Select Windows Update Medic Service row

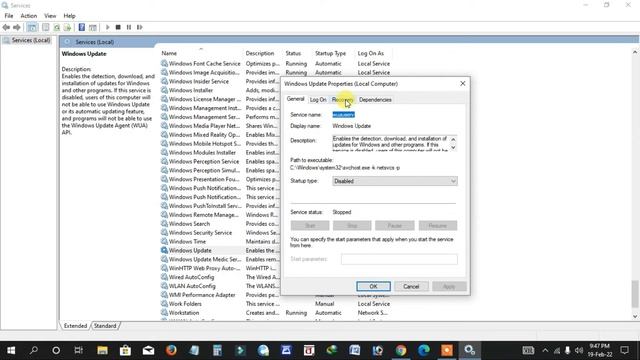coord(204,259)
